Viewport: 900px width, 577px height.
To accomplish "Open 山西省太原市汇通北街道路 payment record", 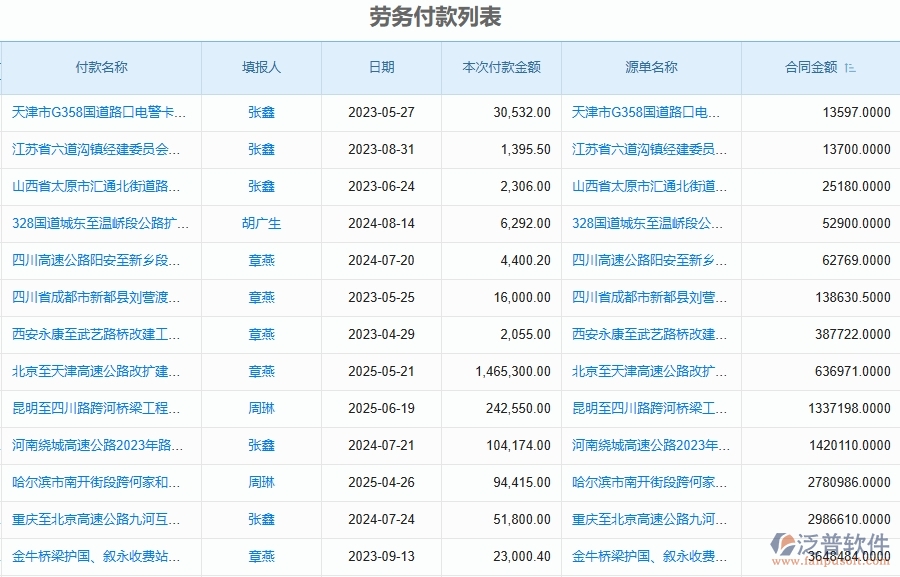I will click(x=93, y=186).
